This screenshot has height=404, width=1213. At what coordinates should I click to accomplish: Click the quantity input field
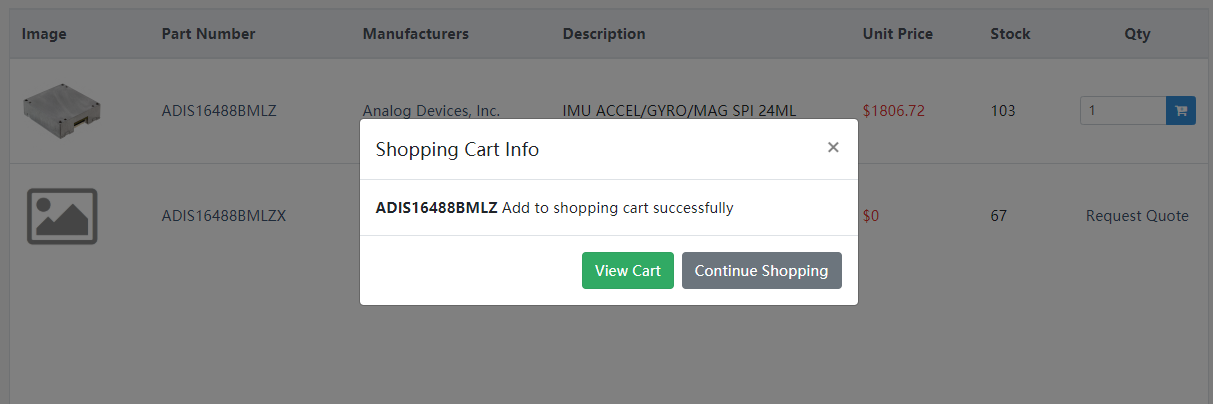click(x=1123, y=111)
